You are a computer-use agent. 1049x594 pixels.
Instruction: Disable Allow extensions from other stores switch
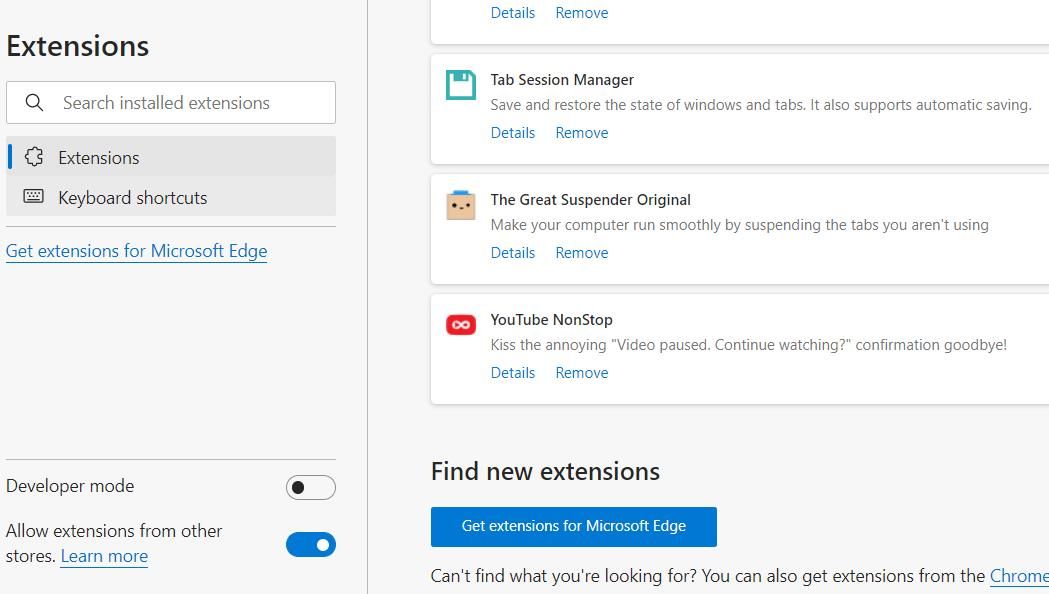pos(310,544)
